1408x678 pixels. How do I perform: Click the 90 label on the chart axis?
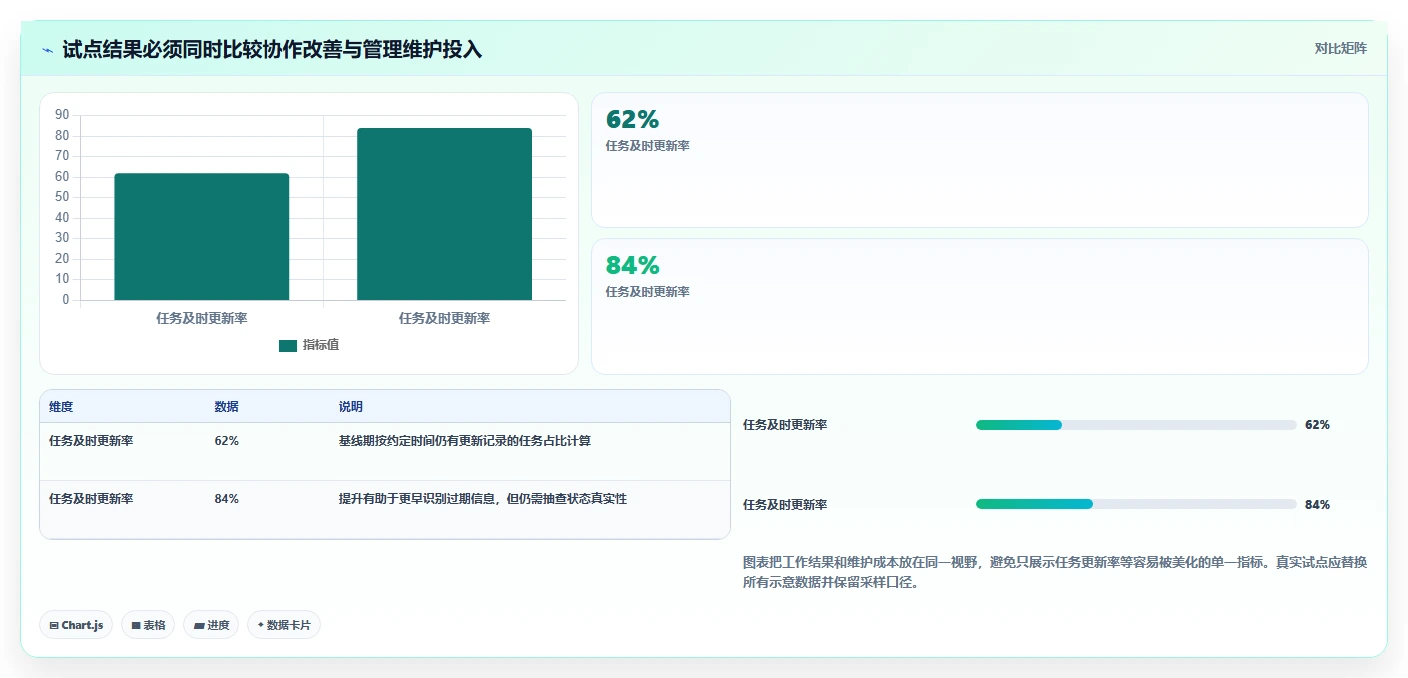pyautogui.click(x=62, y=115)
